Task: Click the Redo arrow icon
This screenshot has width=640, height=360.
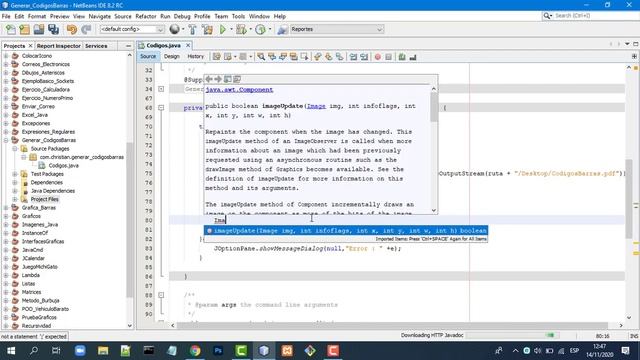Action: click(86, 29)
